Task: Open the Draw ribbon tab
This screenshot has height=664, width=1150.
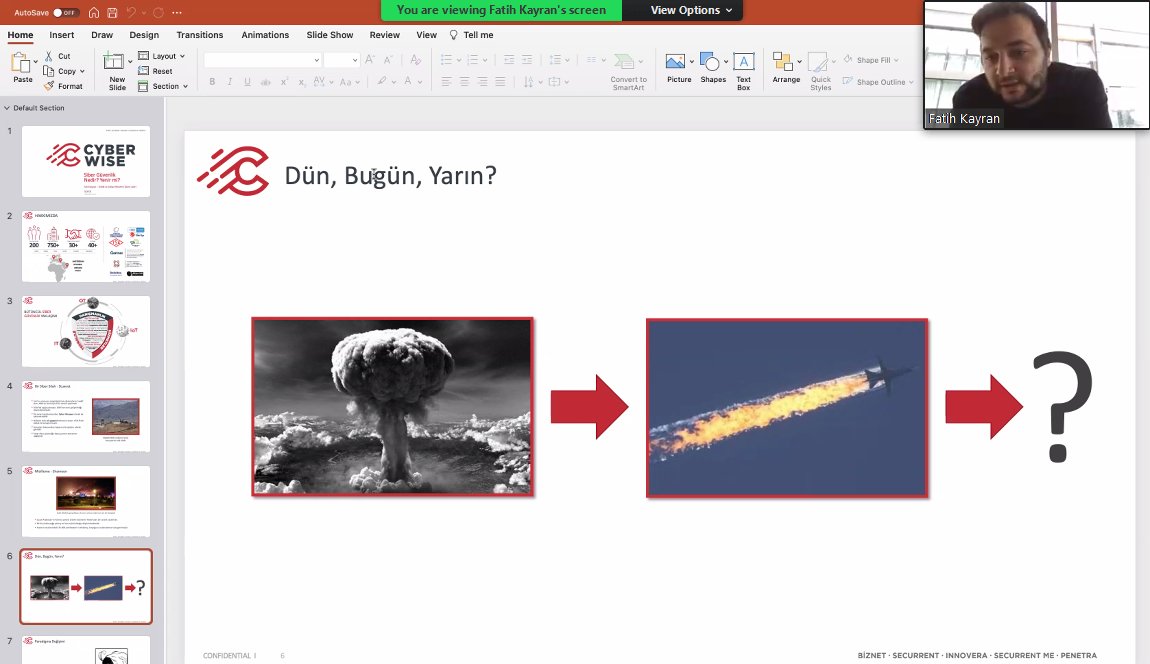Action: (x=102, y=34)
